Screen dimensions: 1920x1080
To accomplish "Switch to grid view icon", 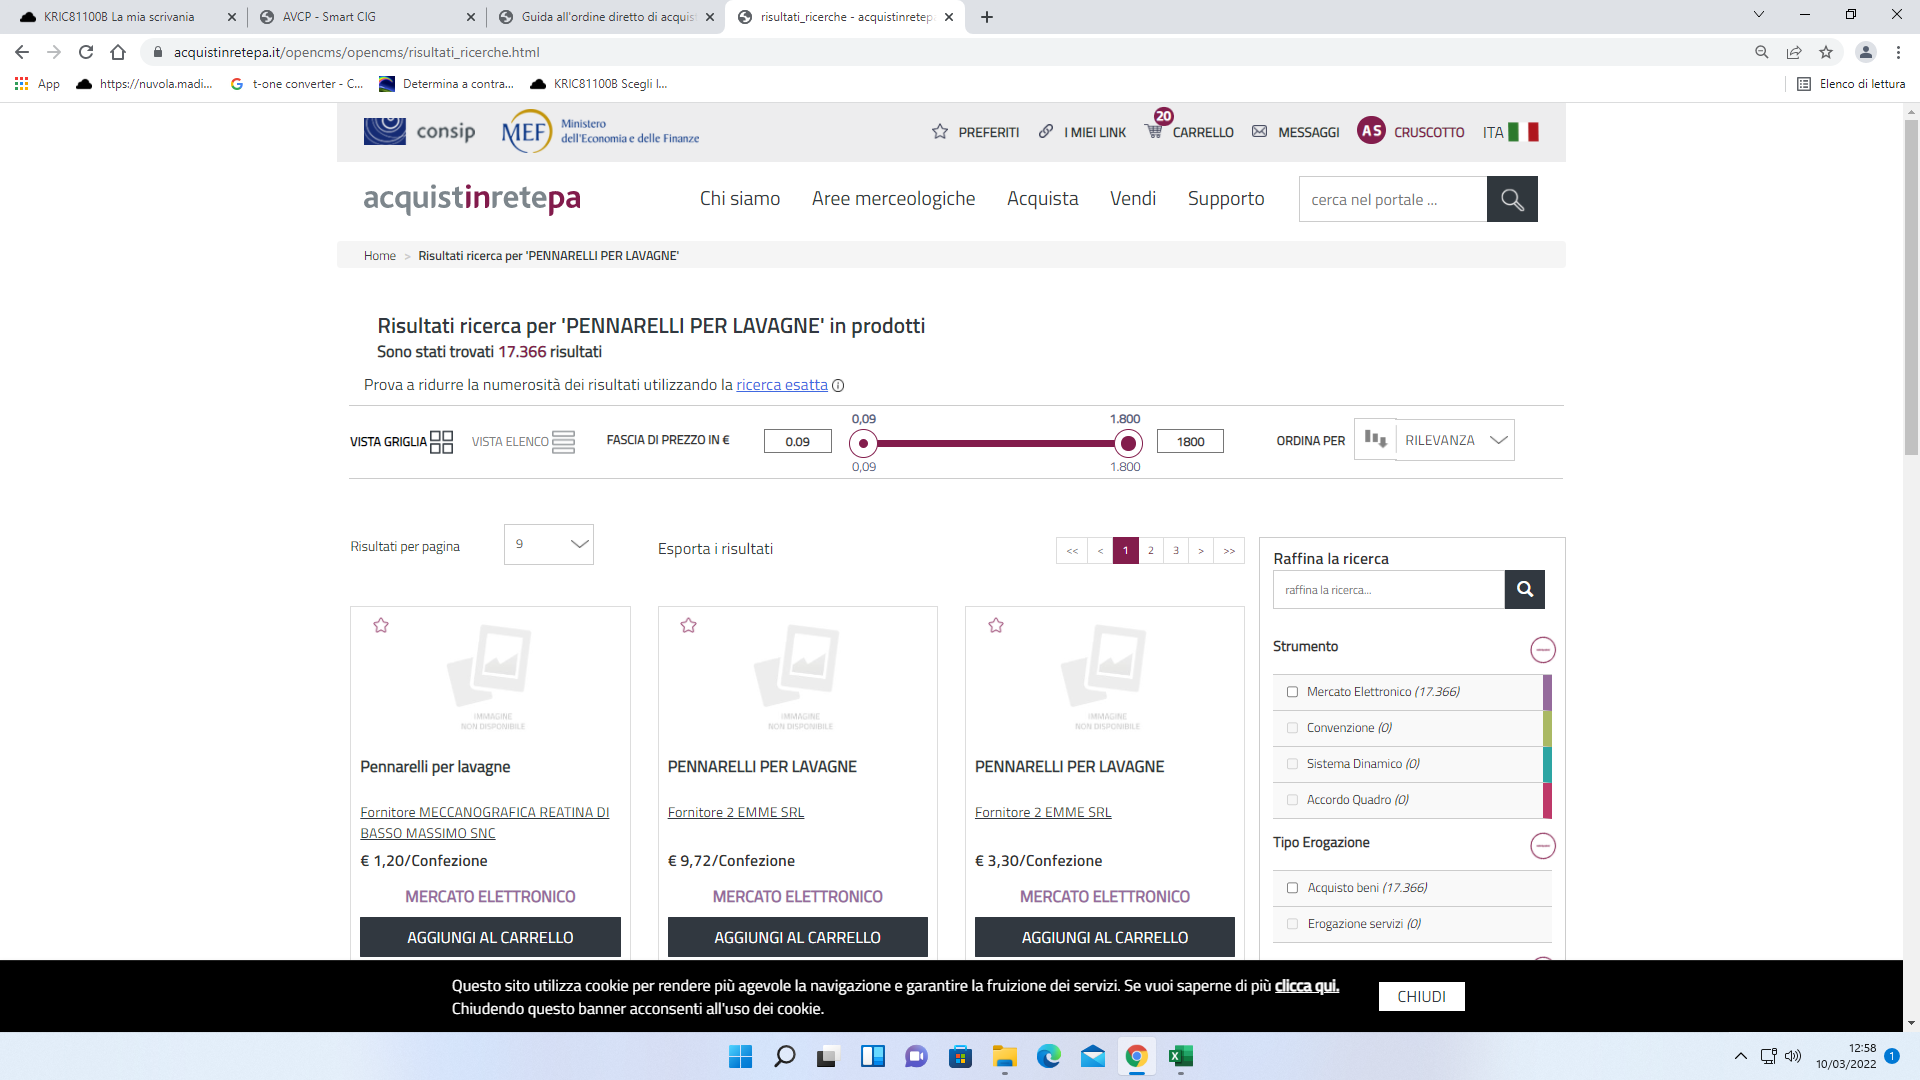I will [441, 442].
